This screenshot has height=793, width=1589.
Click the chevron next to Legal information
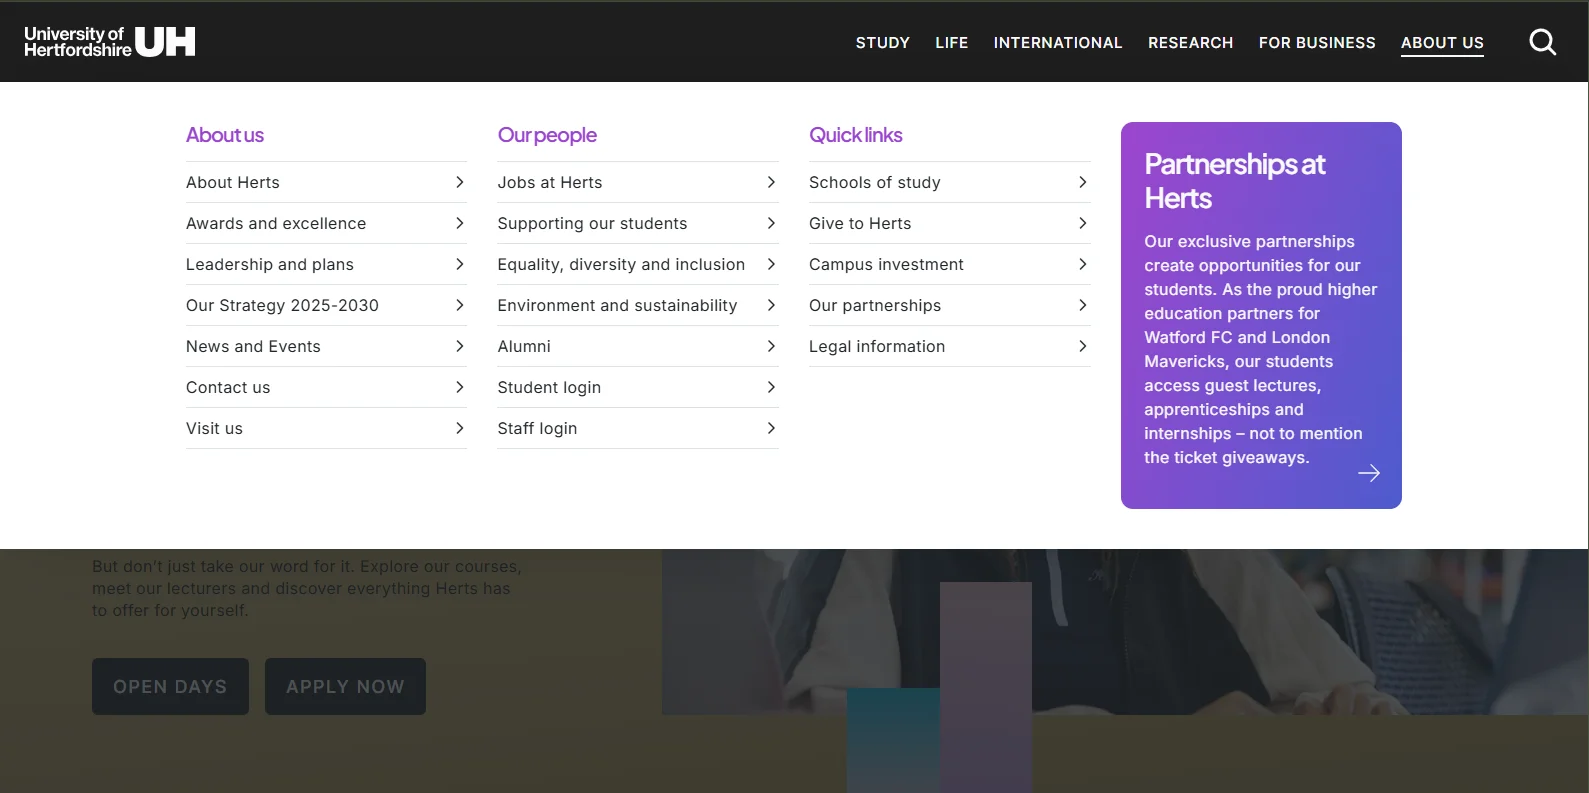[1083, 346]
